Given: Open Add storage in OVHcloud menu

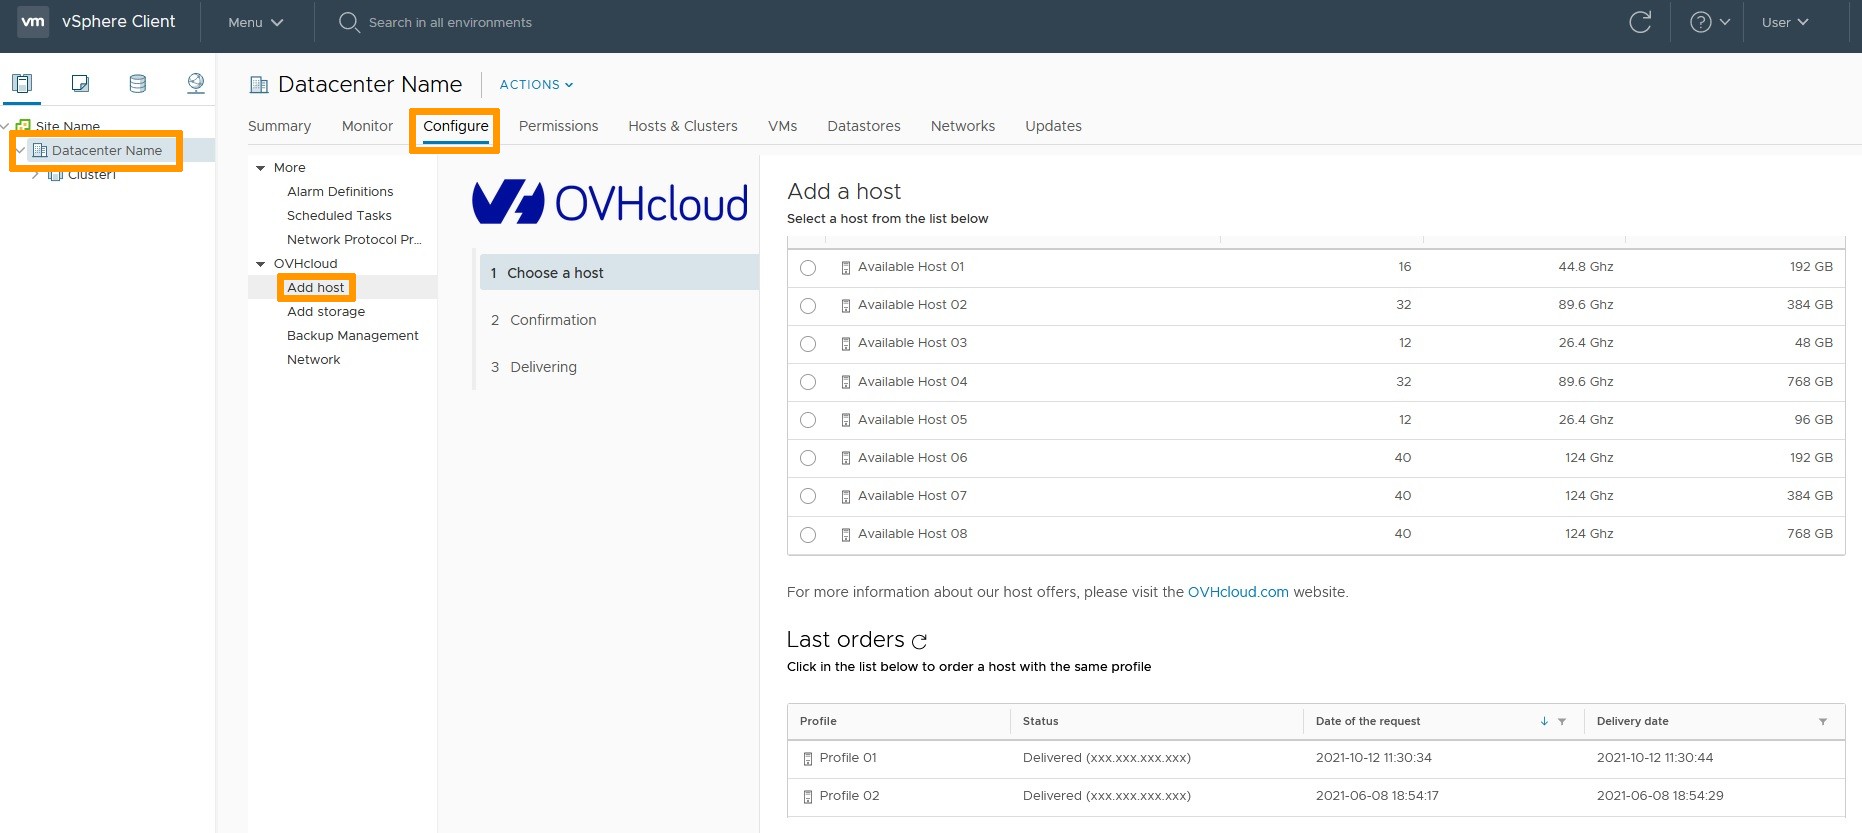Looking at the screenshot, I should click(326, 312).
